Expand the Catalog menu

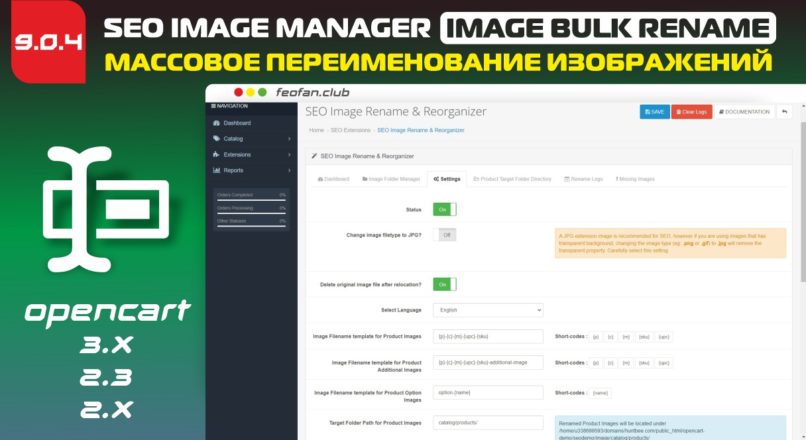tap(251, 138)
